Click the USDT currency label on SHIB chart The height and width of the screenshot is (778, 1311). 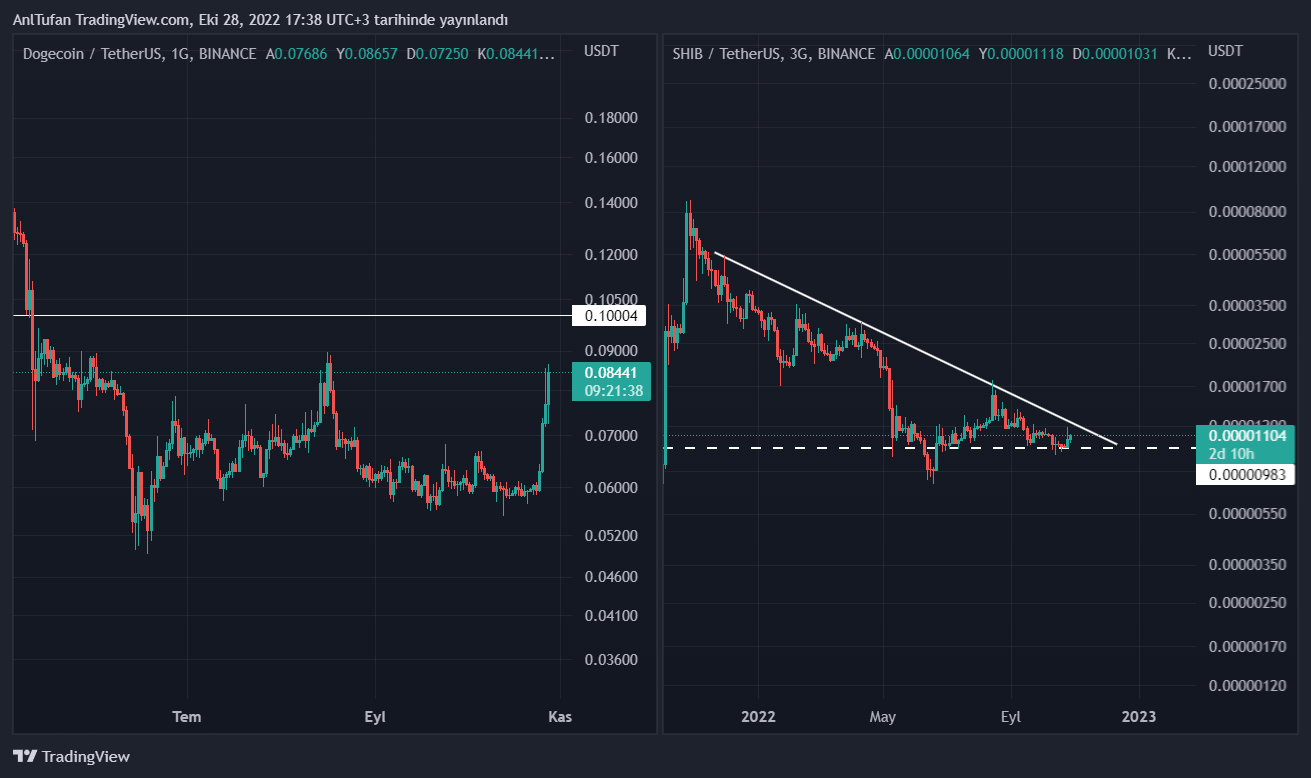pos(1225,51)
